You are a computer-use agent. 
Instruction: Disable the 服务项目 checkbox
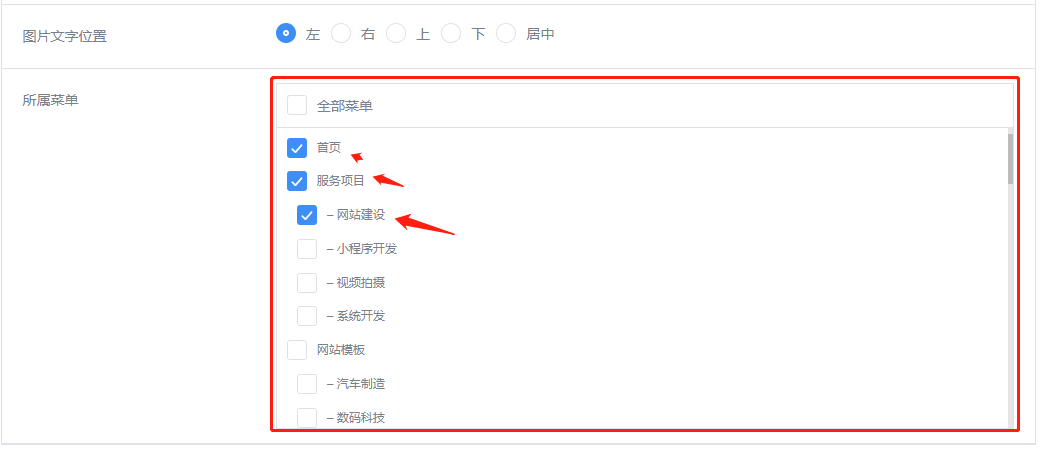click(297, 181)
